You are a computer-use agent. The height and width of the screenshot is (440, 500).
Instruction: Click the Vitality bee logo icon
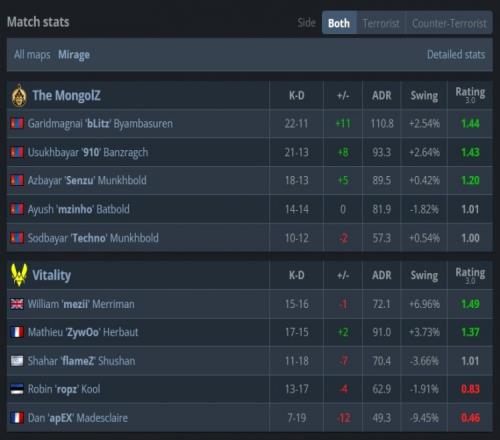pos(19,275)
